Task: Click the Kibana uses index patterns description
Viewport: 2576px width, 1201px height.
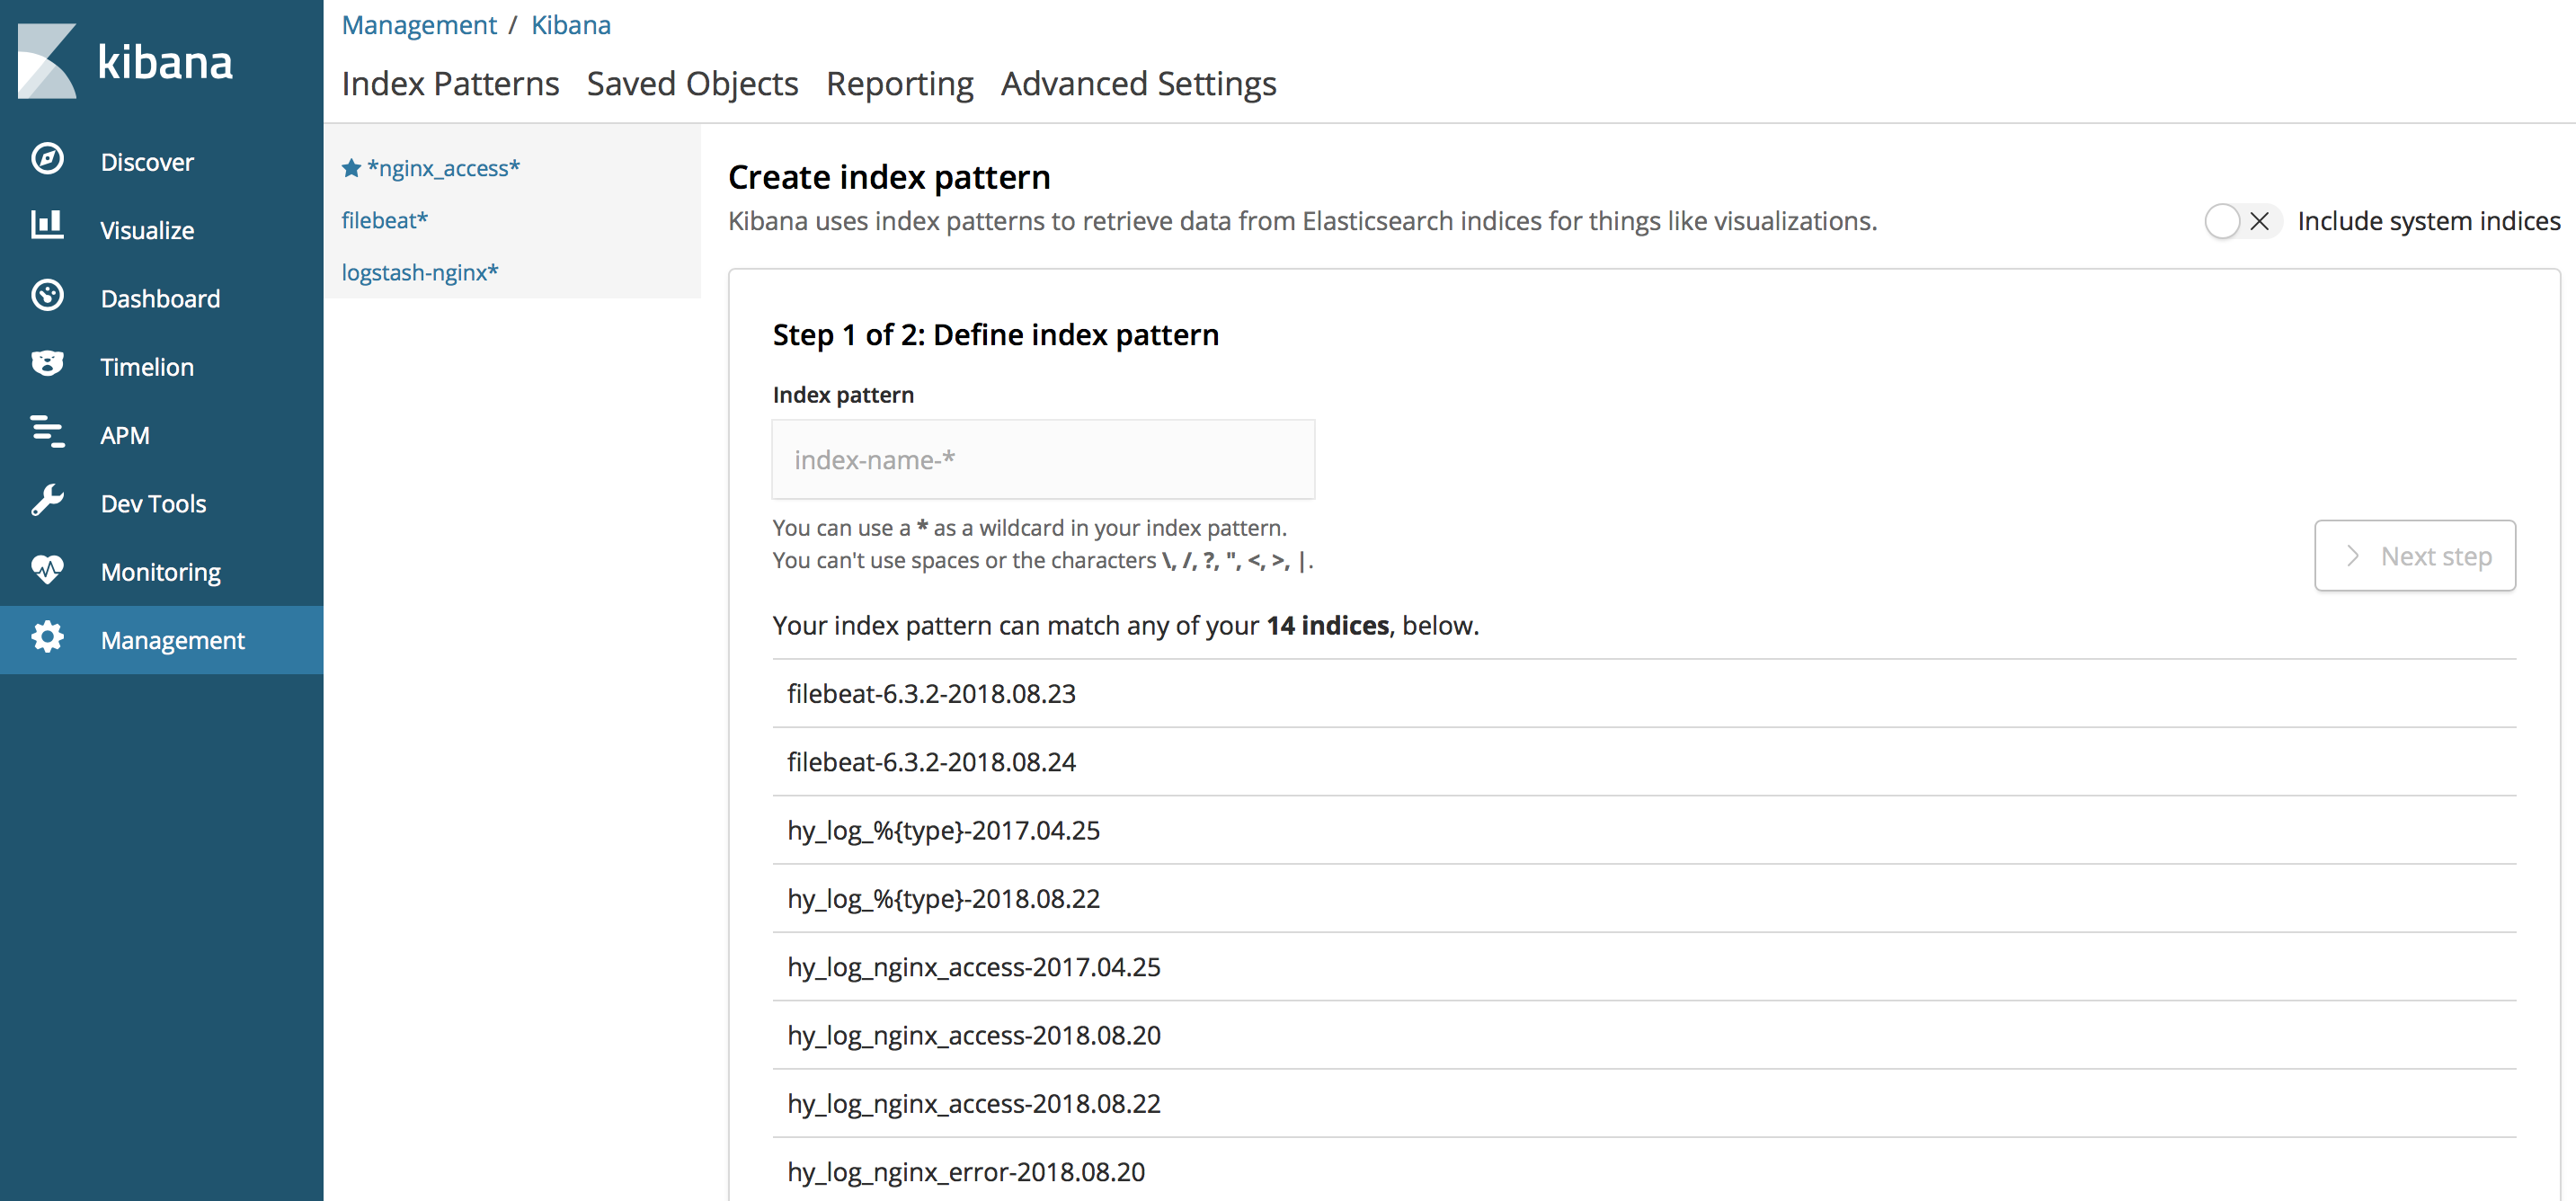Action: [1302, 221]
